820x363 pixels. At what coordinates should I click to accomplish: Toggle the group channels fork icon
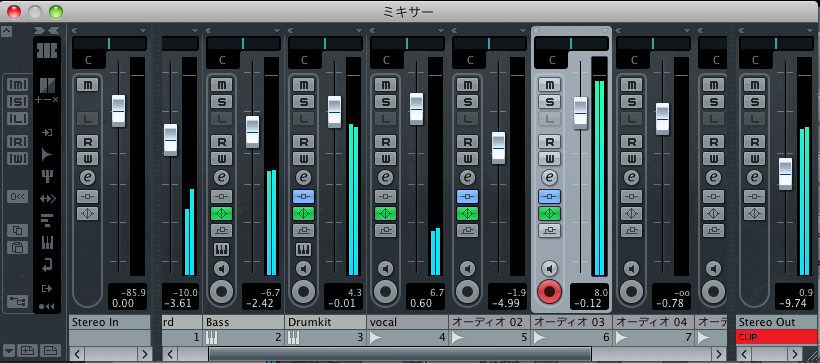tap(47, 176)
